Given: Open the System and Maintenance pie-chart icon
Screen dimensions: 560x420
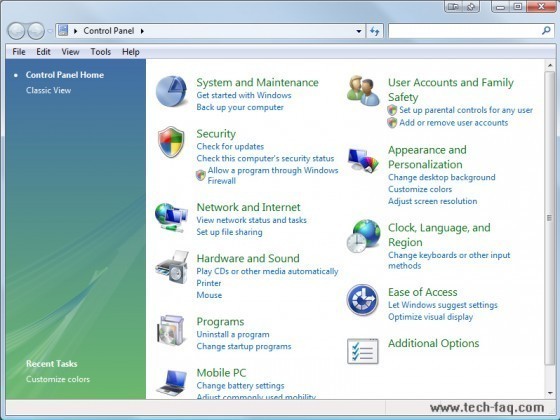Looking at the screenshot, I should (171, 91).
